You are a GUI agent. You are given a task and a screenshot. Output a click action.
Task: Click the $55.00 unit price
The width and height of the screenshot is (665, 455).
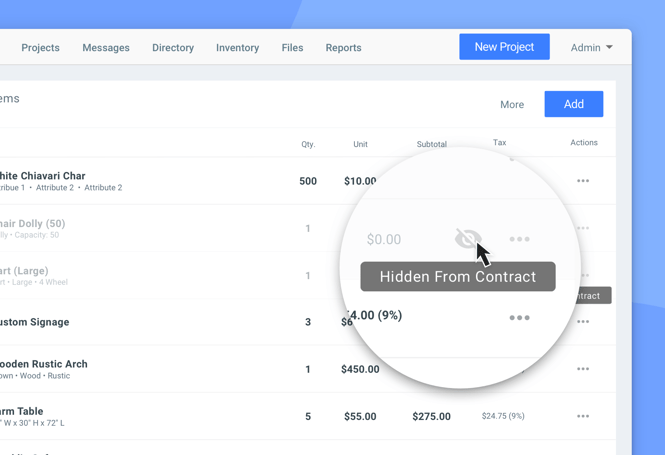tap(360, 416)
